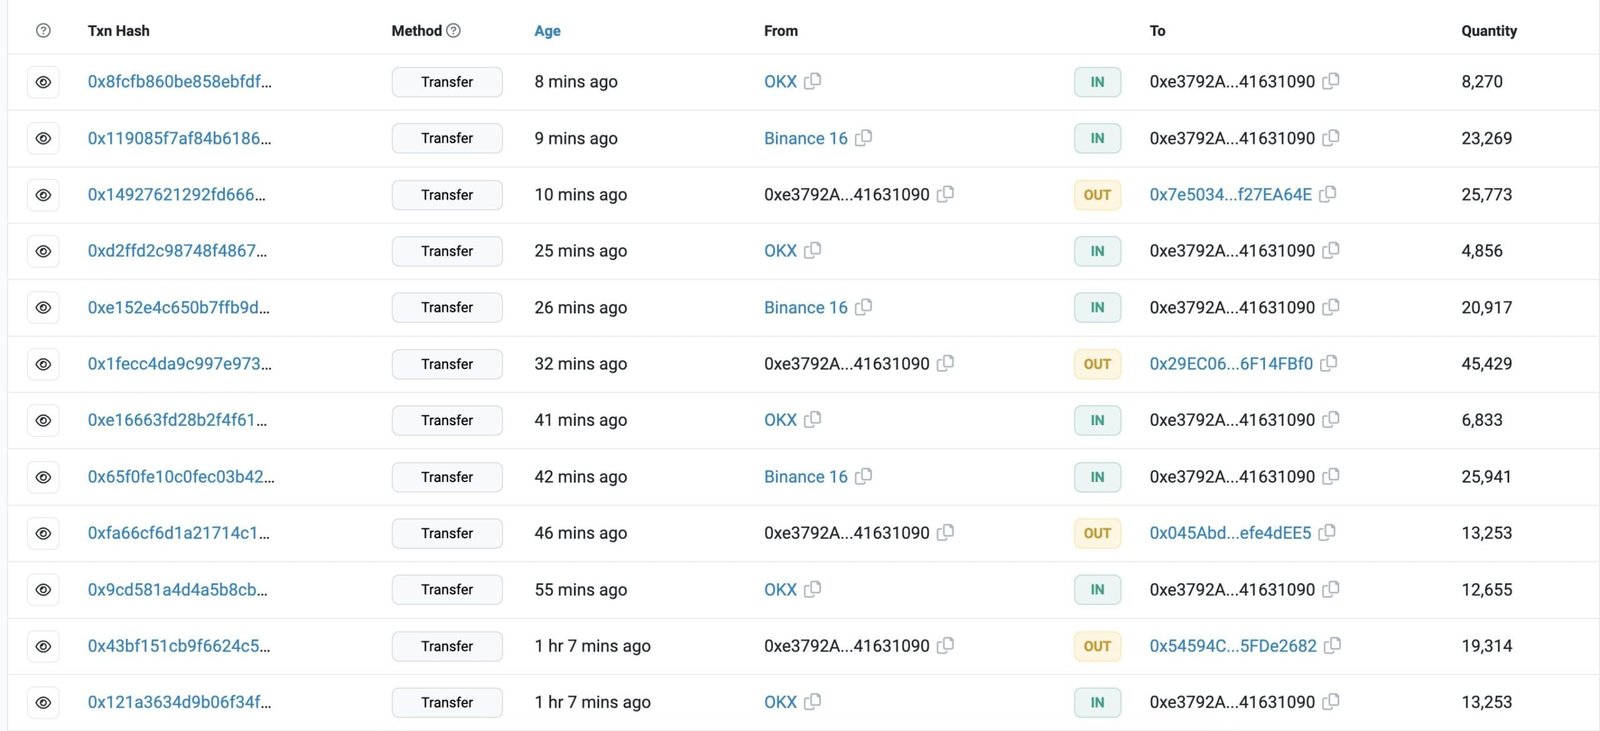
Task: Click the IN badge for 4,856 transfer
Action: tap(1097, 251)
